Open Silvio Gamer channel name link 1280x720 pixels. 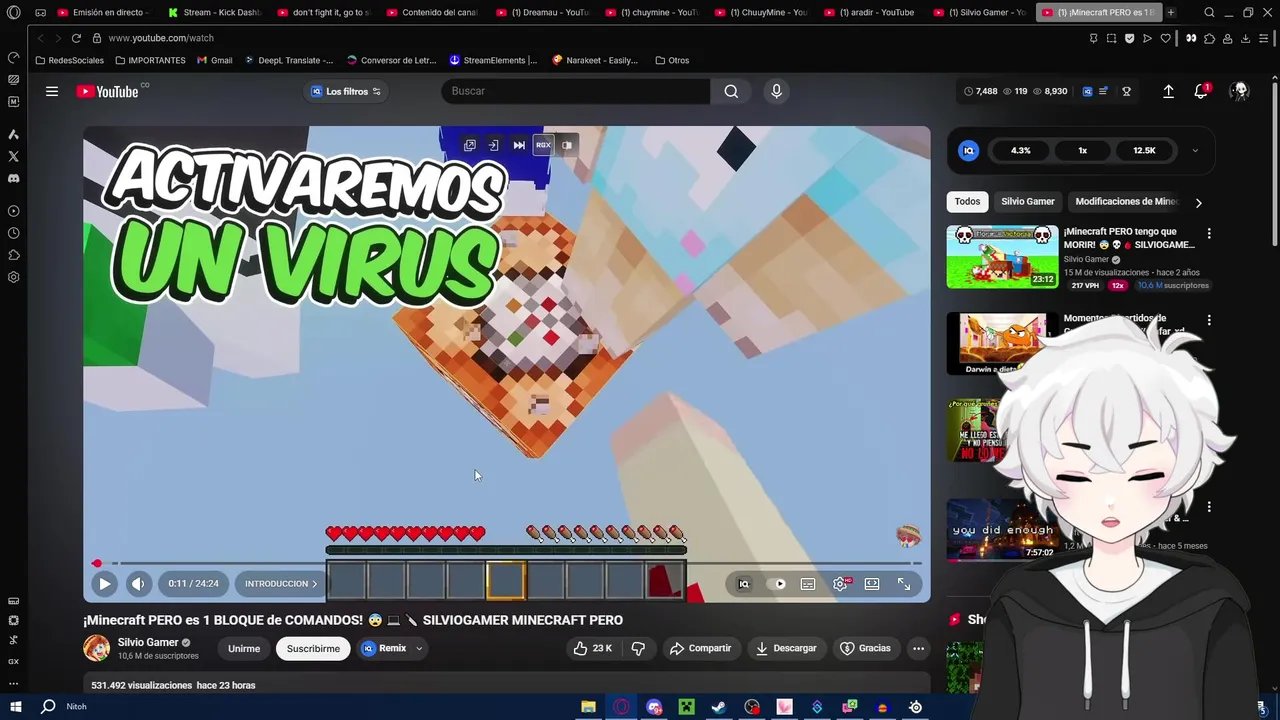[148, 642]
